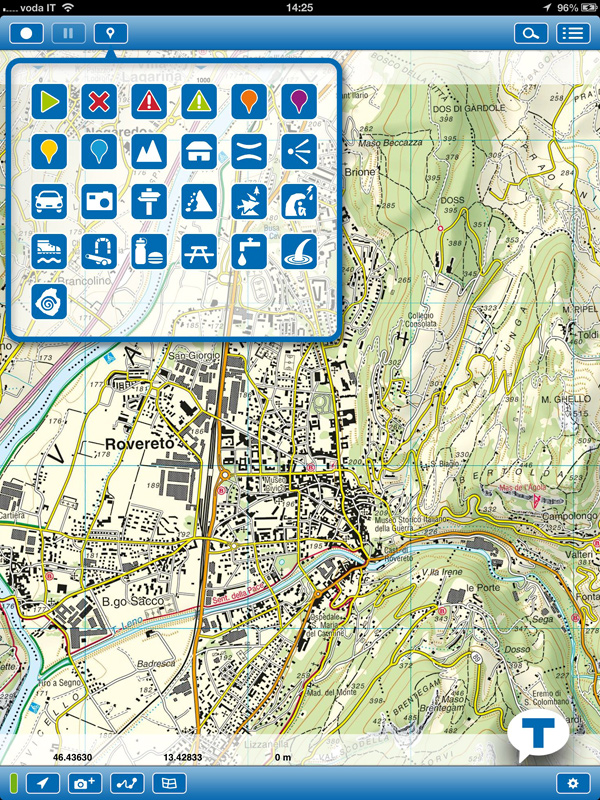Tap the longitude value 13.42833
Image resolution: width=600 pixels, height=800 pixels.
[x=183, y=757]
